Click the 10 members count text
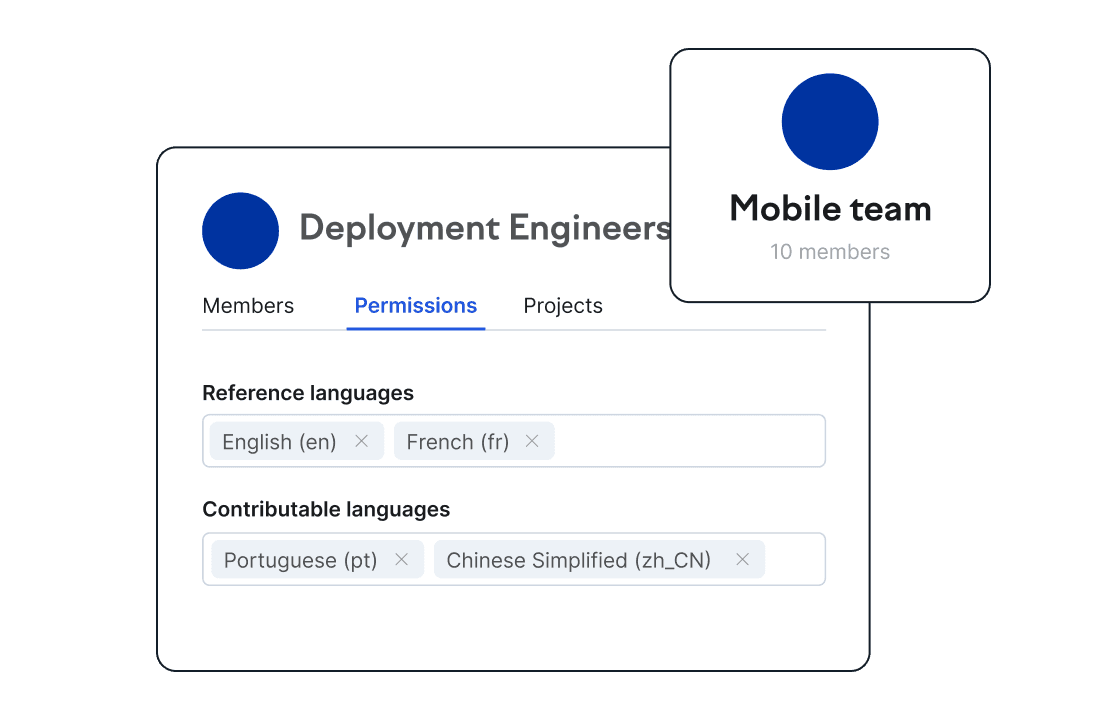The width and height of the screenshot is (1110, 720). [x=830, y=252]
